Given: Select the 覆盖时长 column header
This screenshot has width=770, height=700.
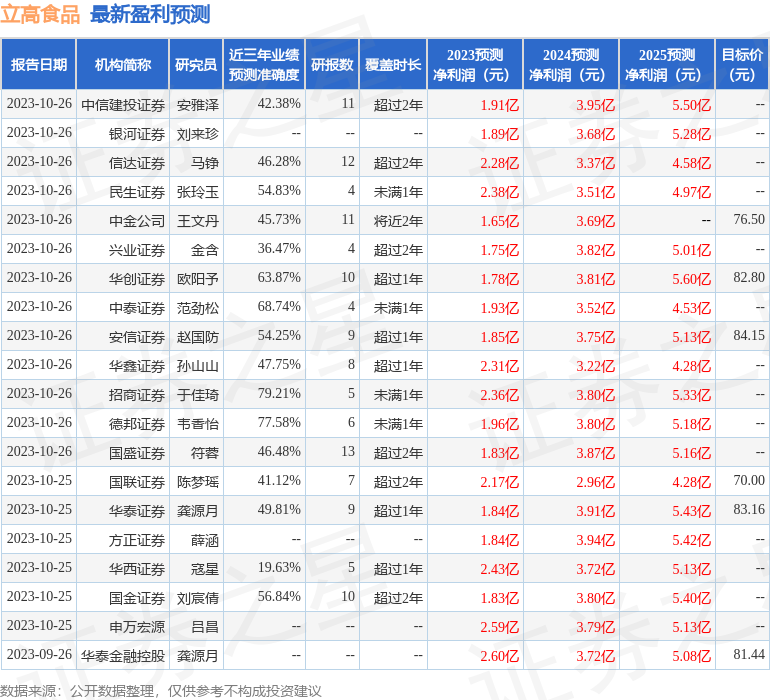Looking at the screenshot, I should pos(393,64).
